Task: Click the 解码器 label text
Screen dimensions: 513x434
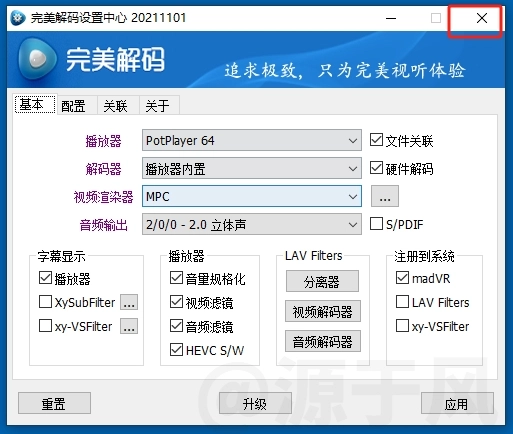Action: click(103, 169)
